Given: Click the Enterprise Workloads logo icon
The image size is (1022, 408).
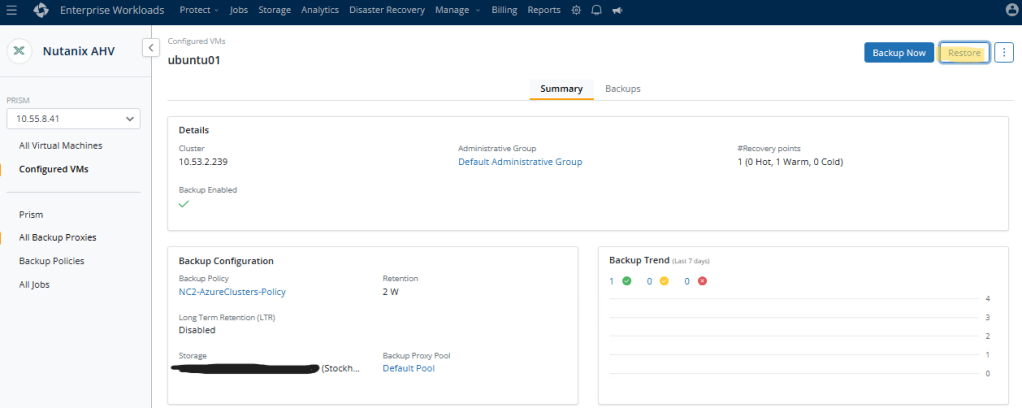Looking at the screenshot, I should (40, 10).
